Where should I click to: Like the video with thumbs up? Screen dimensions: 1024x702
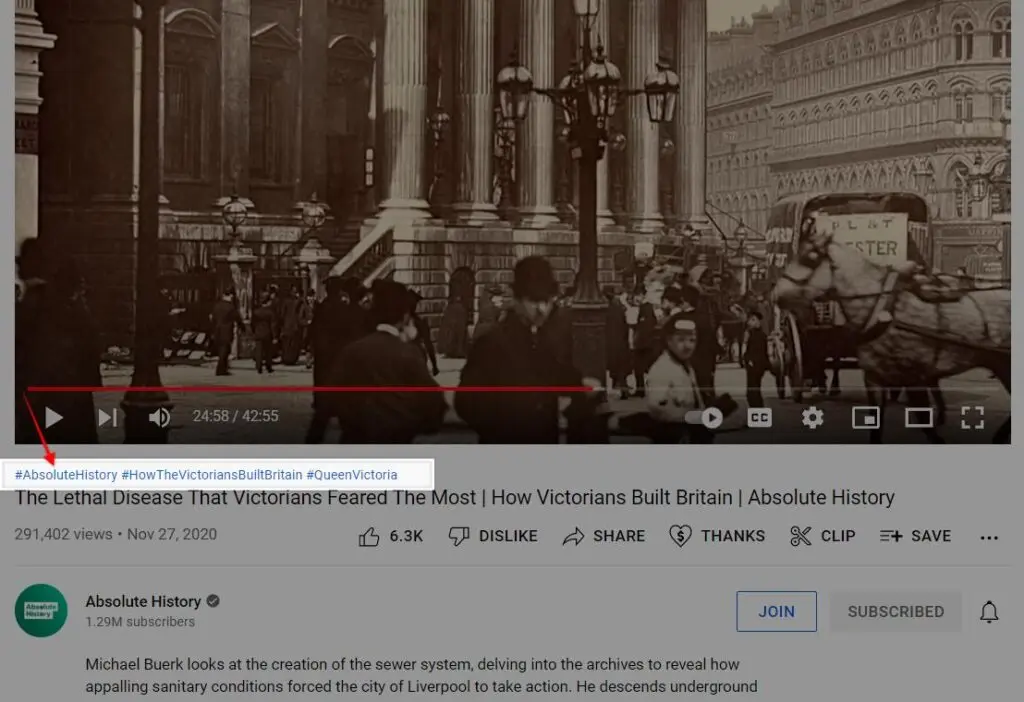pyautogui.click(x=391, y=536)
